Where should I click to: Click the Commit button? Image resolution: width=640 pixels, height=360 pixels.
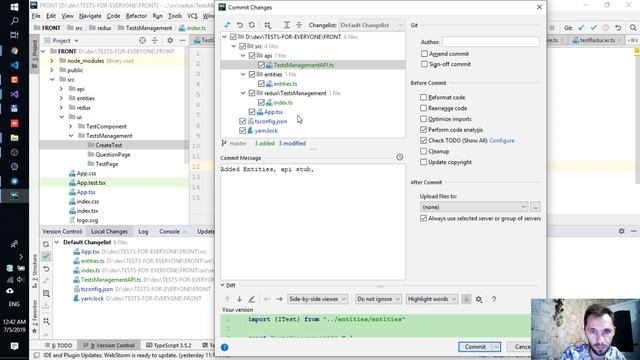(475, 347)
